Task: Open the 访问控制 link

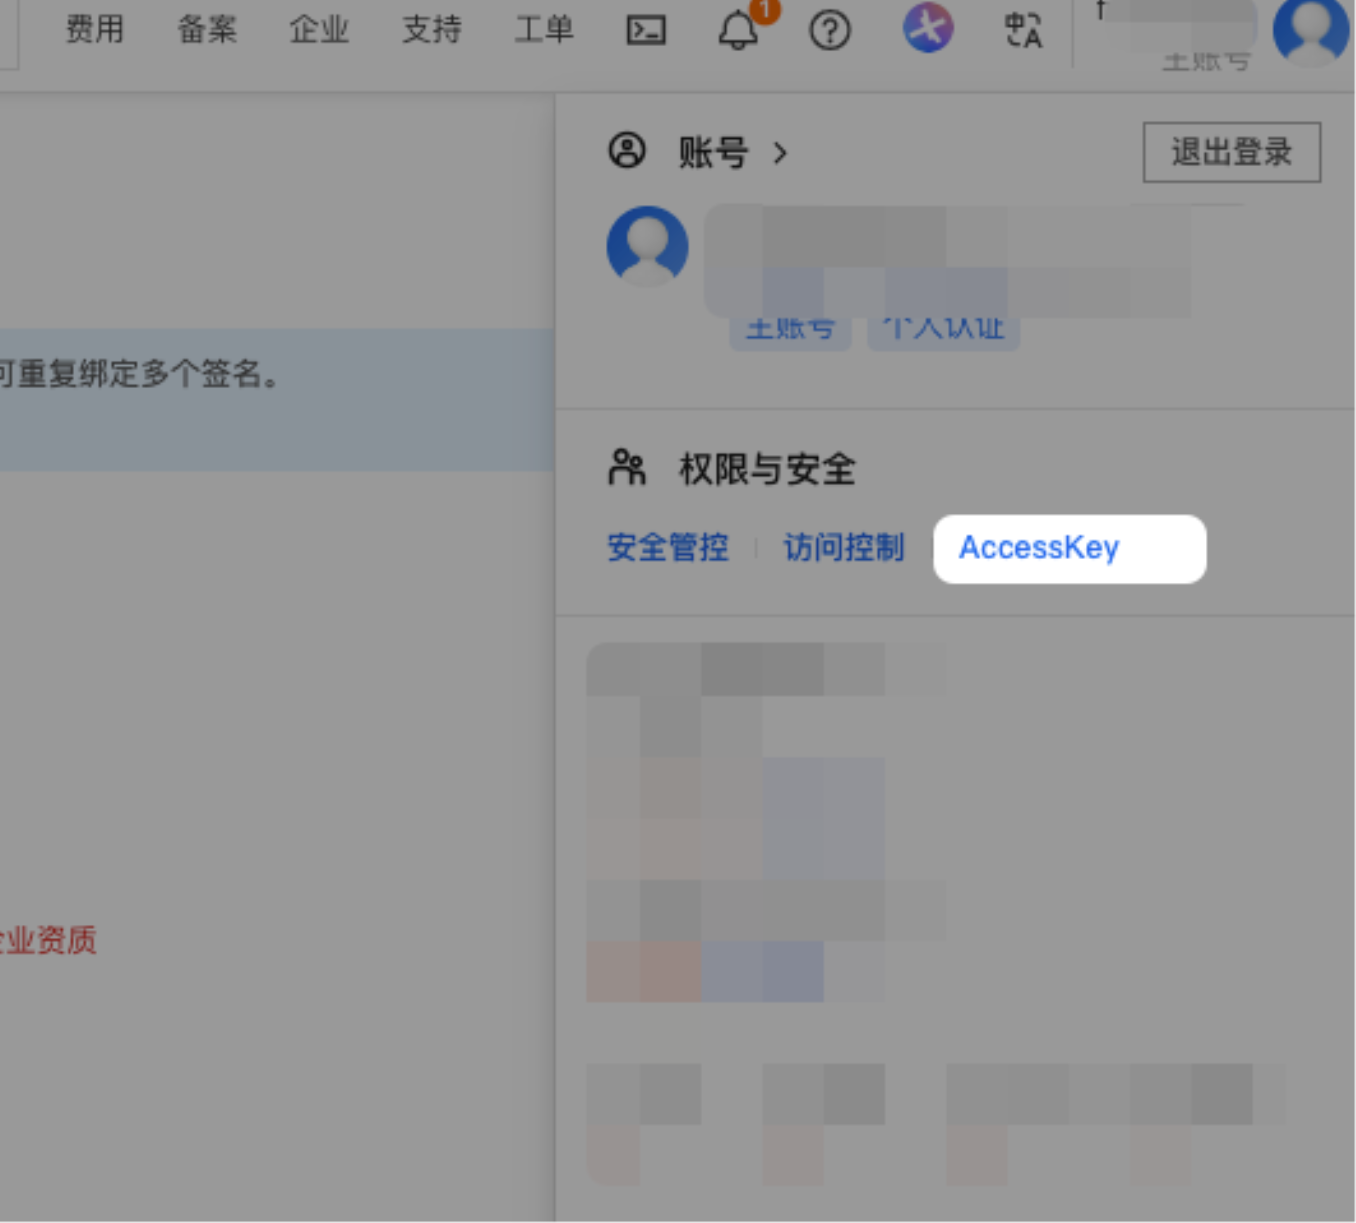Action: 843,548
